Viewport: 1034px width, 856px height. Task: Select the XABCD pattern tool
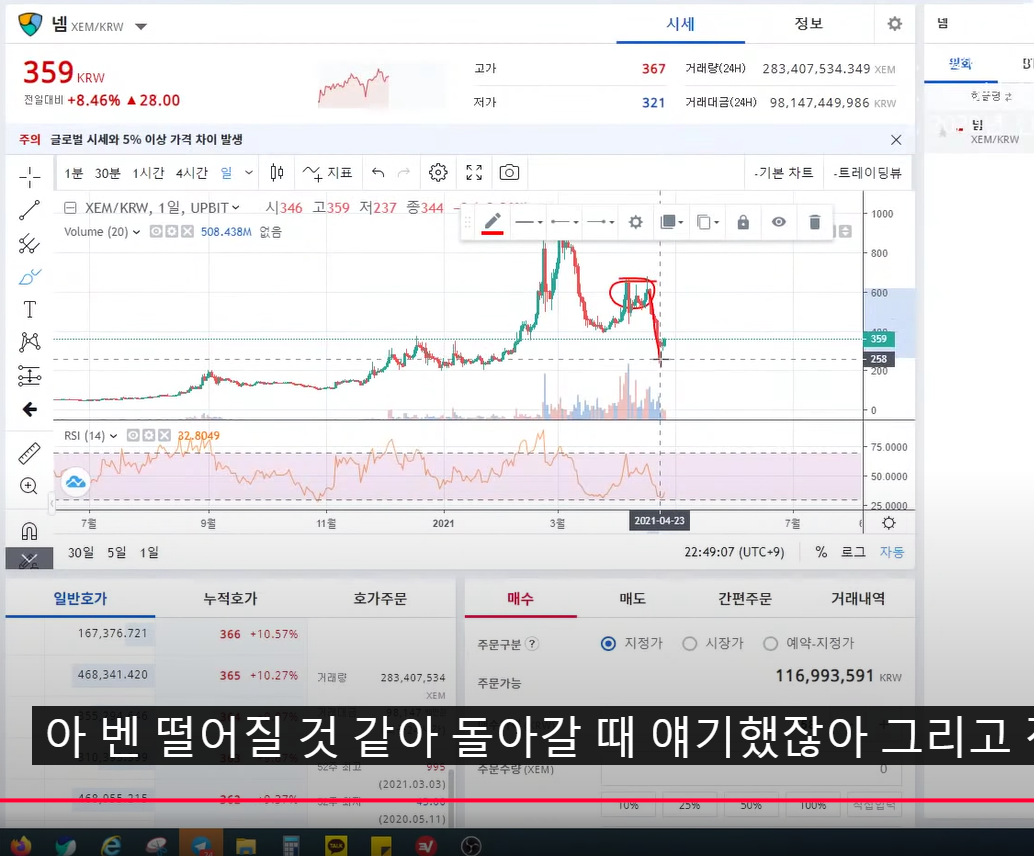point(29,342)
